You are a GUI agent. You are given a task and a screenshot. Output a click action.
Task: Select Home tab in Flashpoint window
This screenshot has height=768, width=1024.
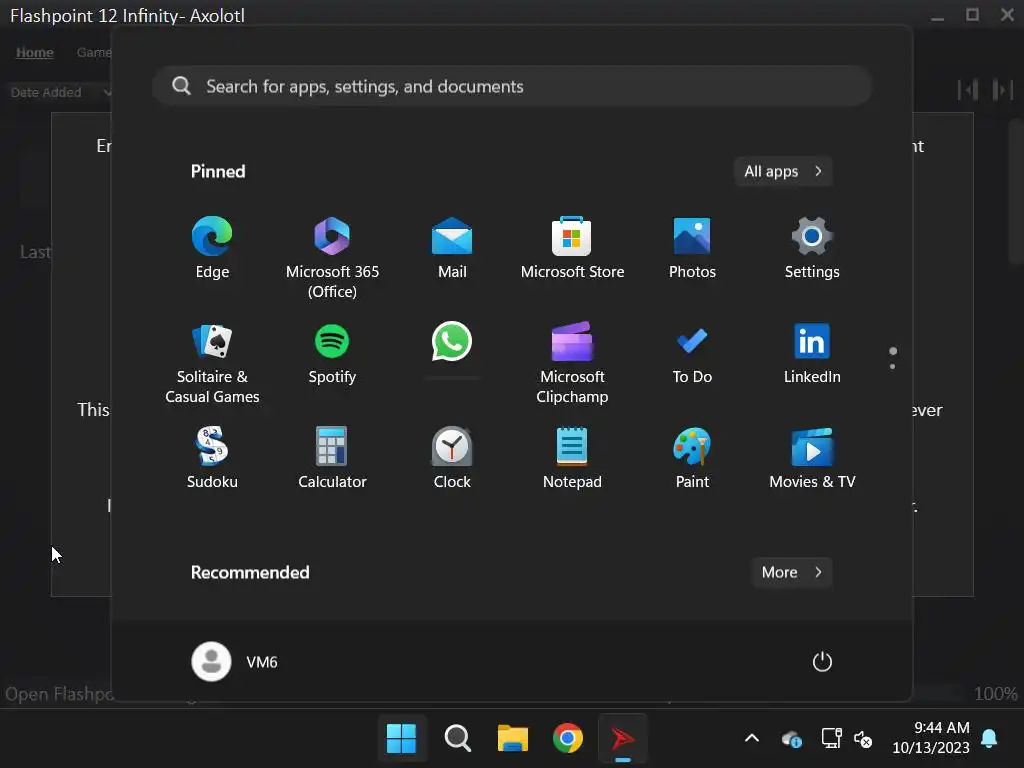(35, 52)
